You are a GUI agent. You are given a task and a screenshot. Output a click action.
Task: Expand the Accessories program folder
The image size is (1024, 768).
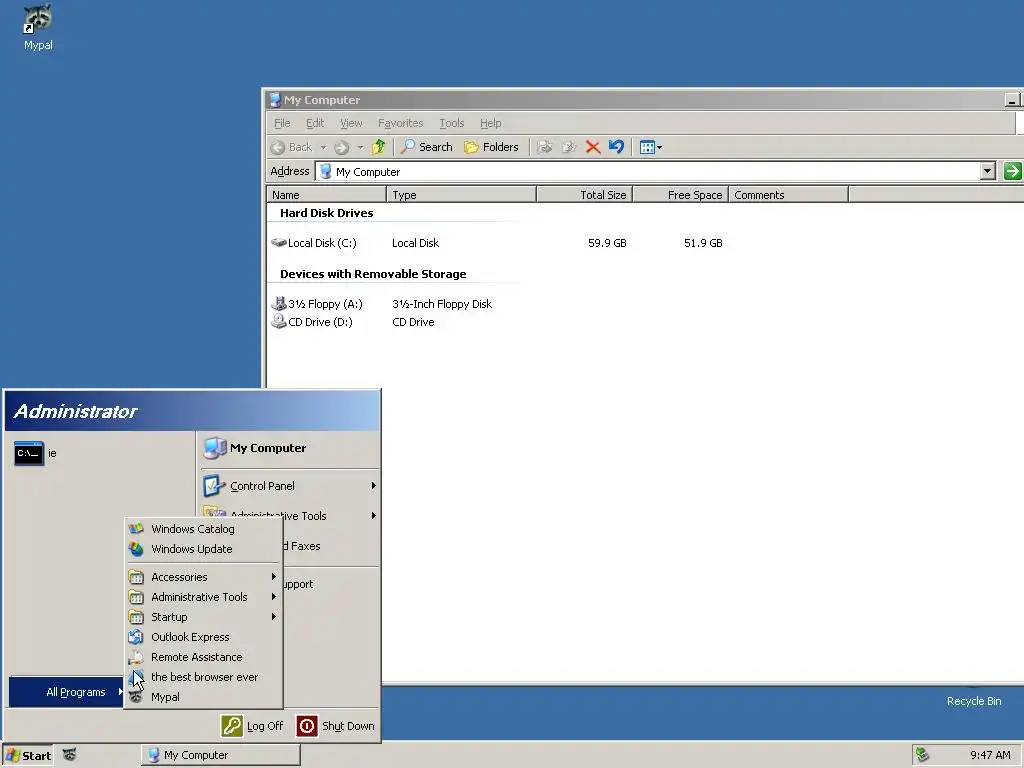202,577
